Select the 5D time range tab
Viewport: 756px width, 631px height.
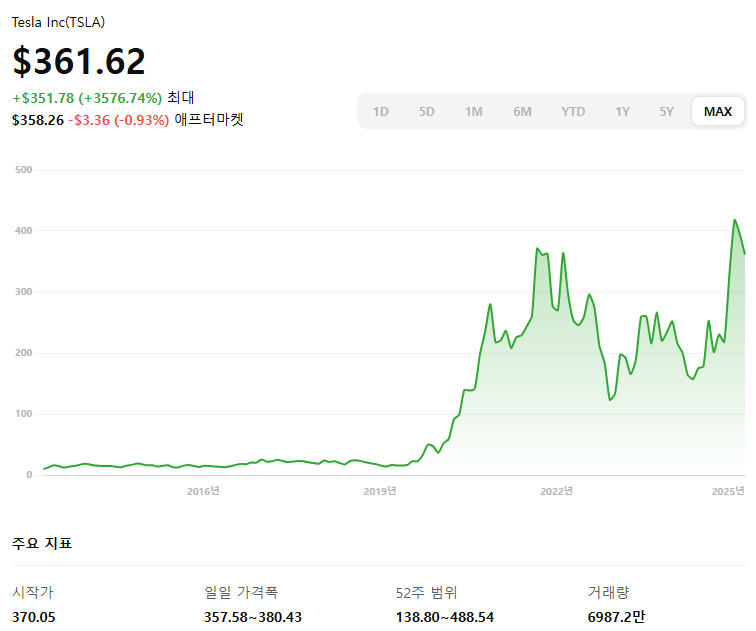click(426, 112)
